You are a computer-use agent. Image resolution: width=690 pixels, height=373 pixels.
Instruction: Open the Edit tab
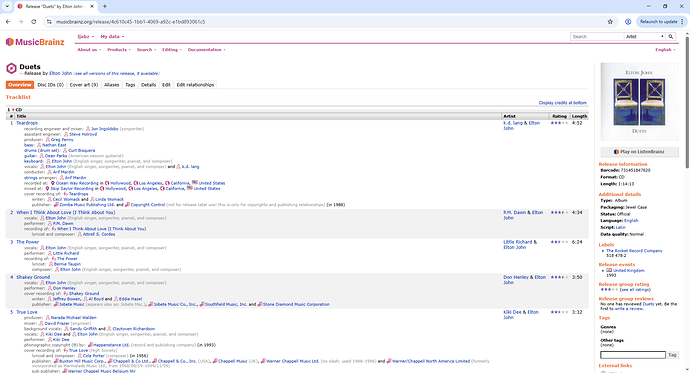(166, 85)
